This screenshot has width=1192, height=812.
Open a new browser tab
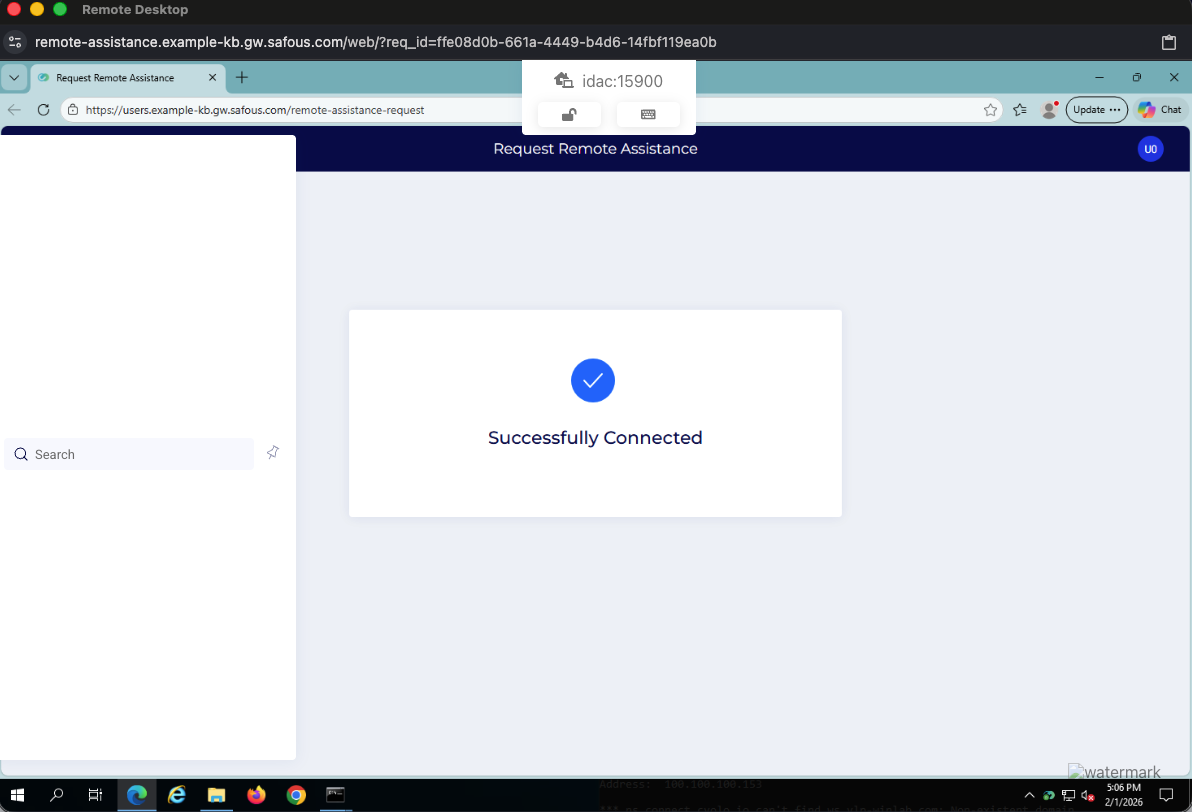point(242,78)
